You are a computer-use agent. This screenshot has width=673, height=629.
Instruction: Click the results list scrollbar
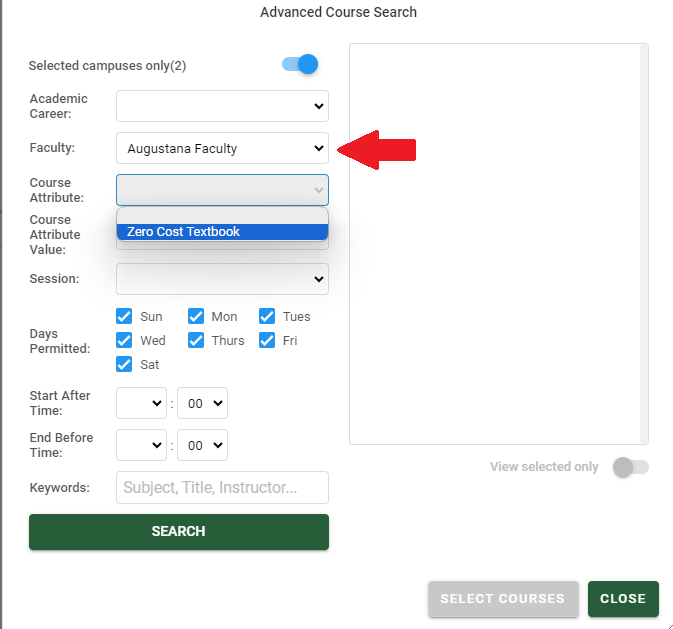[643, 243]
